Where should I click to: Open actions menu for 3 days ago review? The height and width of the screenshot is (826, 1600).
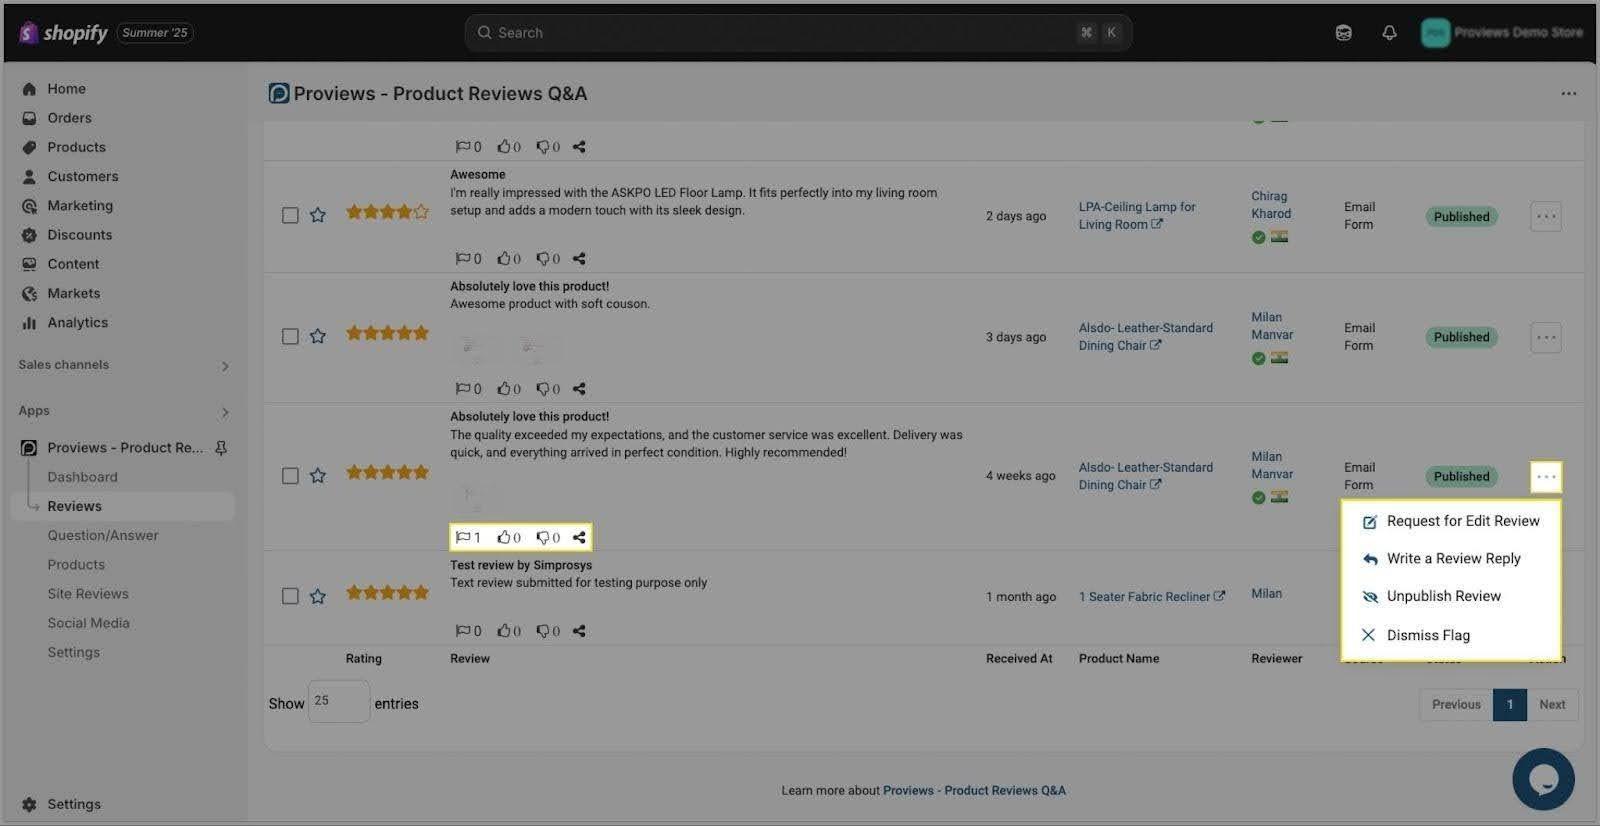[x=1545, y=337]
